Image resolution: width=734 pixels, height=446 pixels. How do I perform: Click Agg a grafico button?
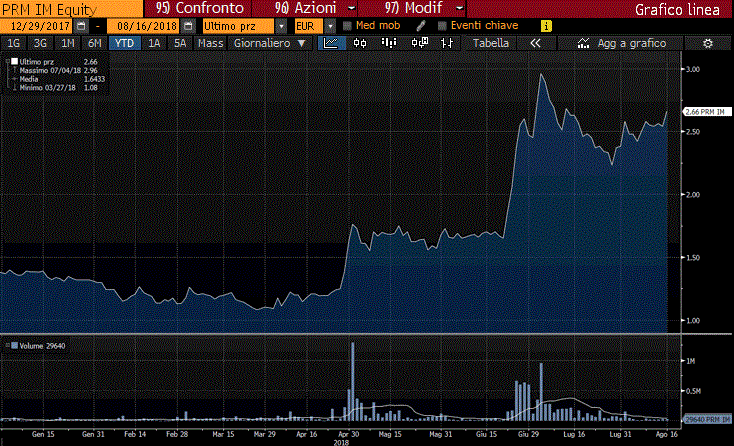[x=622, y=43]
